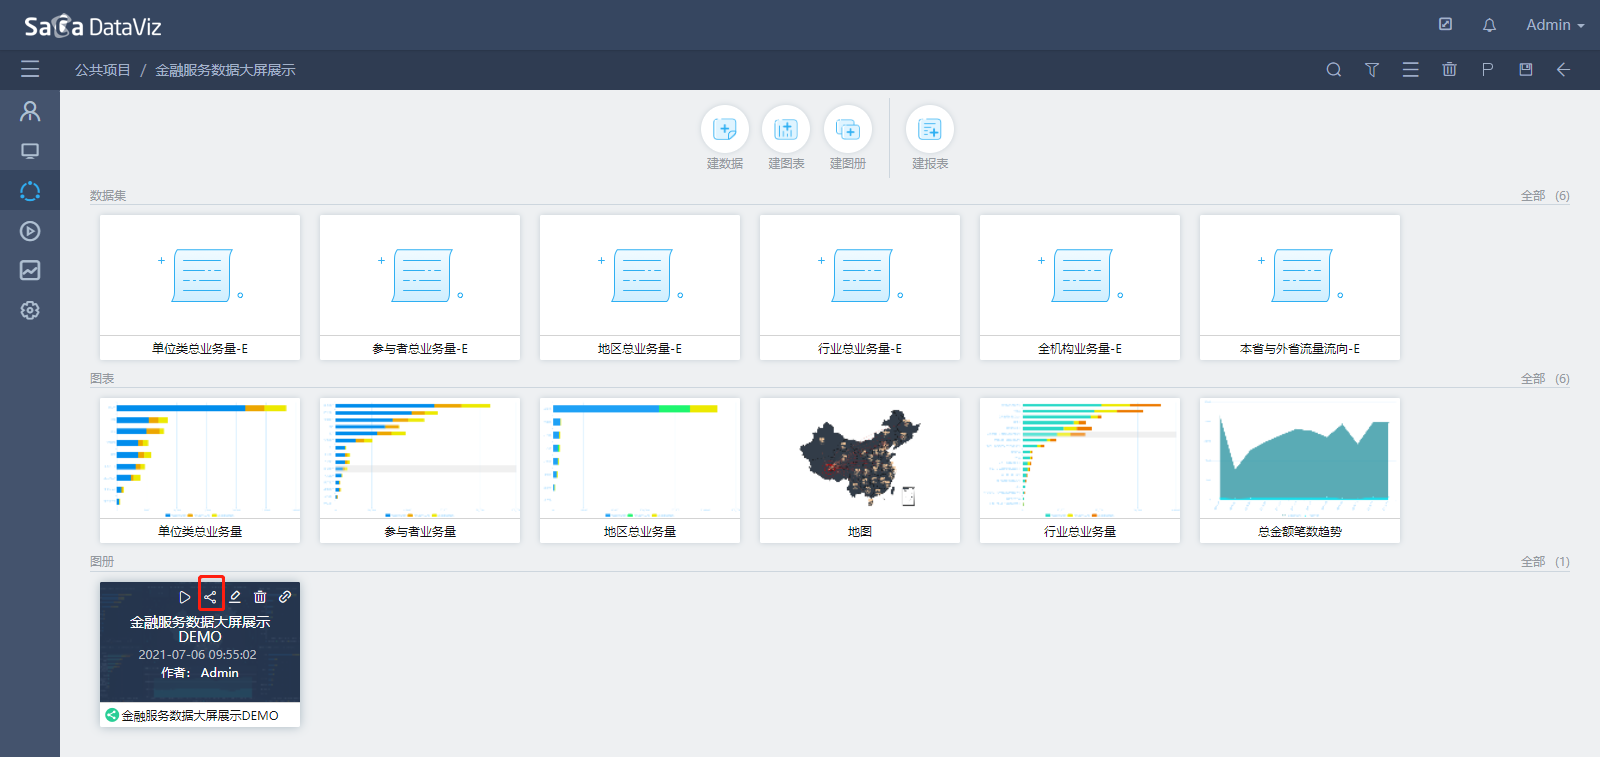Click the trash icon in top toolbar

1449,69
